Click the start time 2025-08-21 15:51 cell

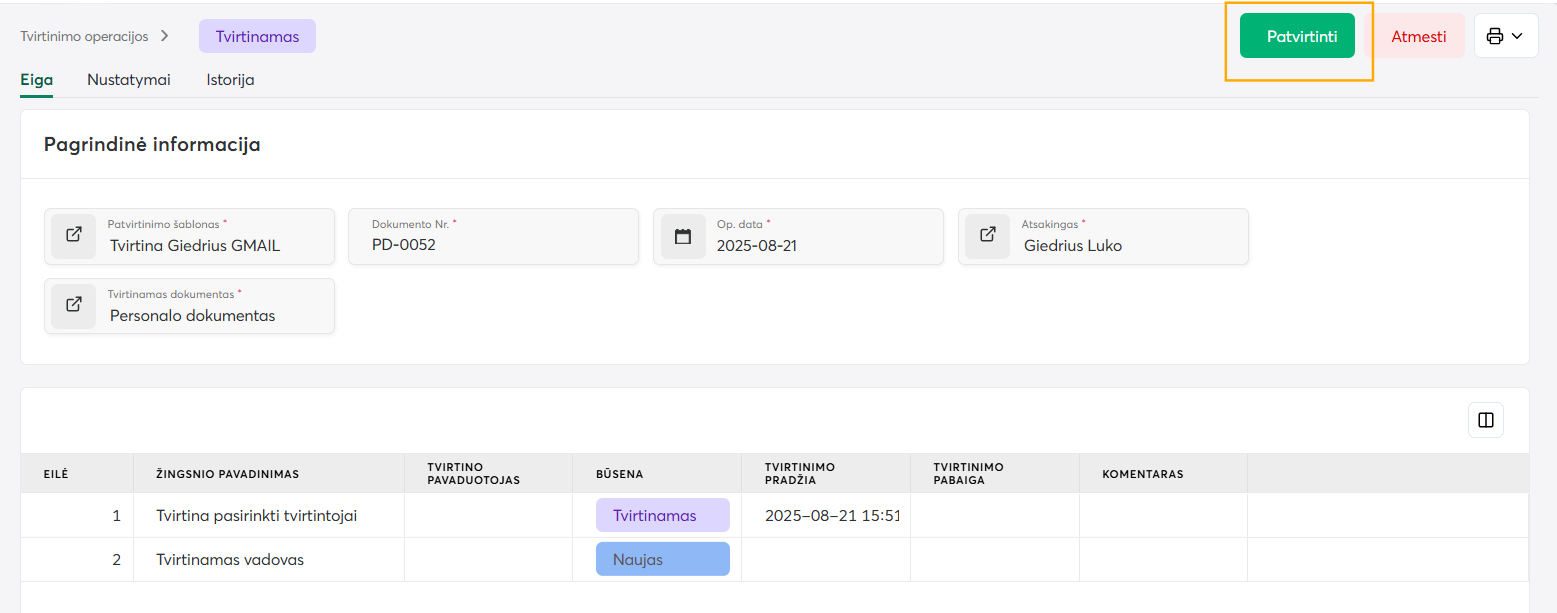pyautogui.click(x=826, y=516)
